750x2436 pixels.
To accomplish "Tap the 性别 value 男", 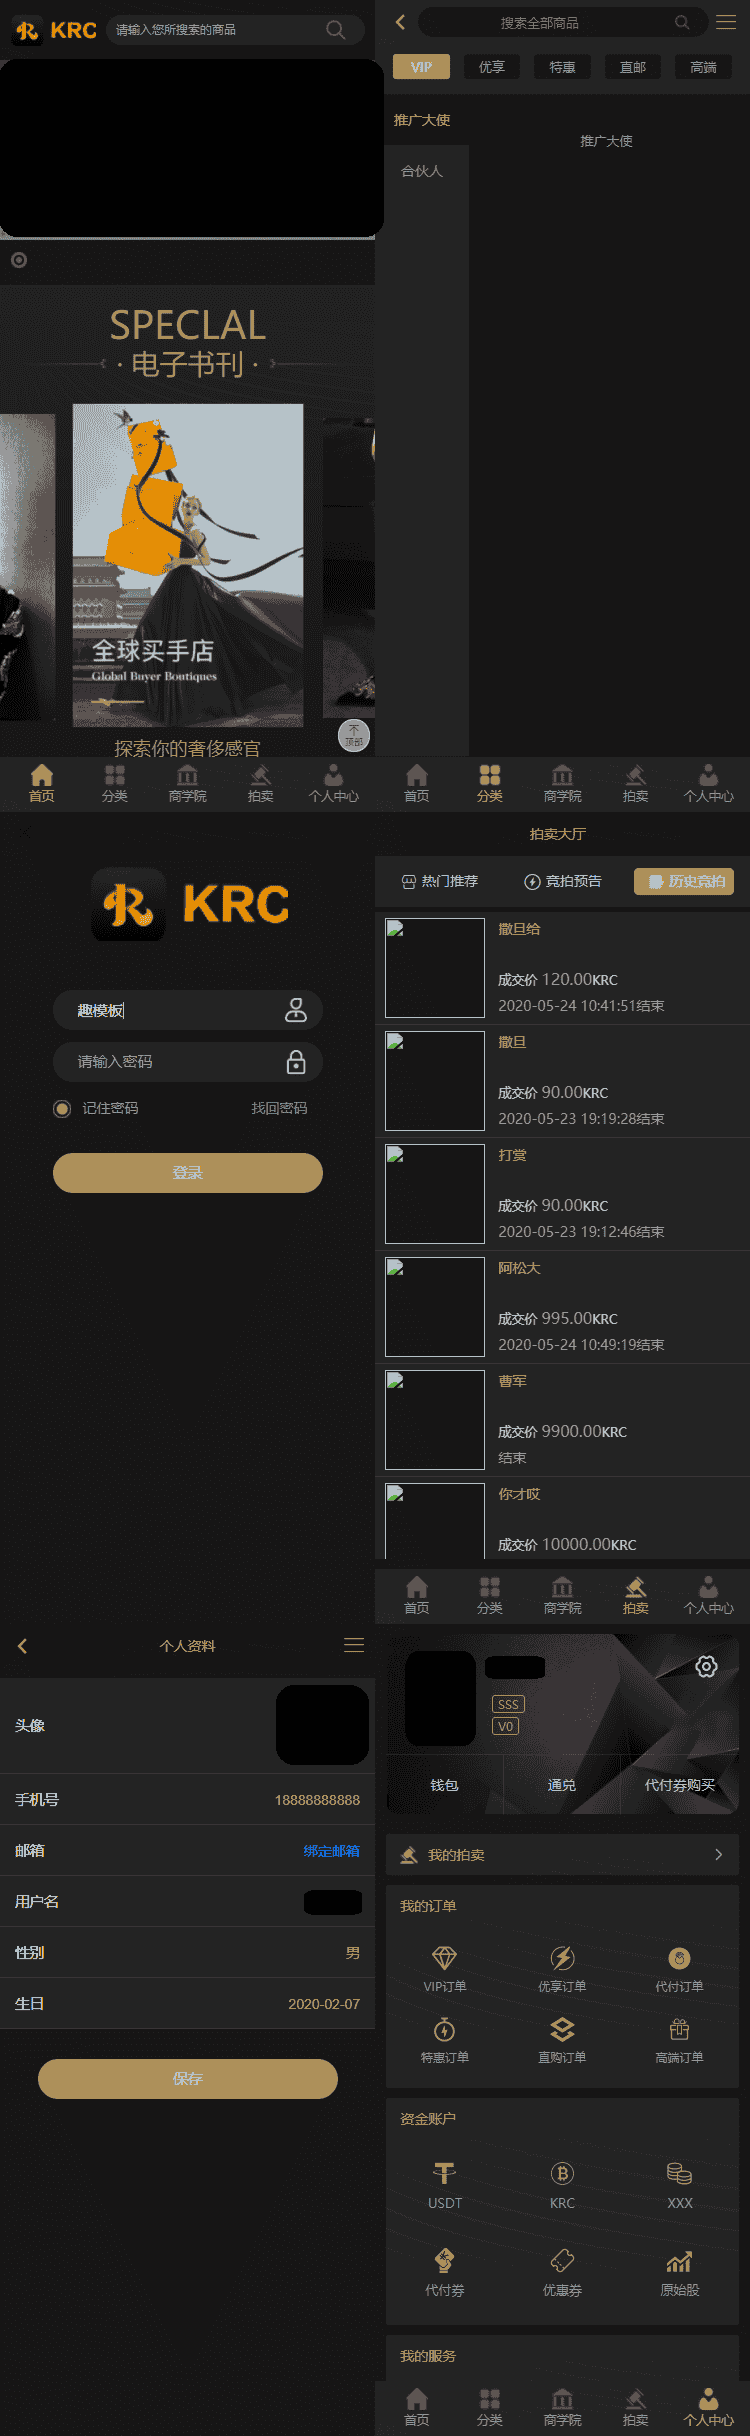I will point(353,1953).
